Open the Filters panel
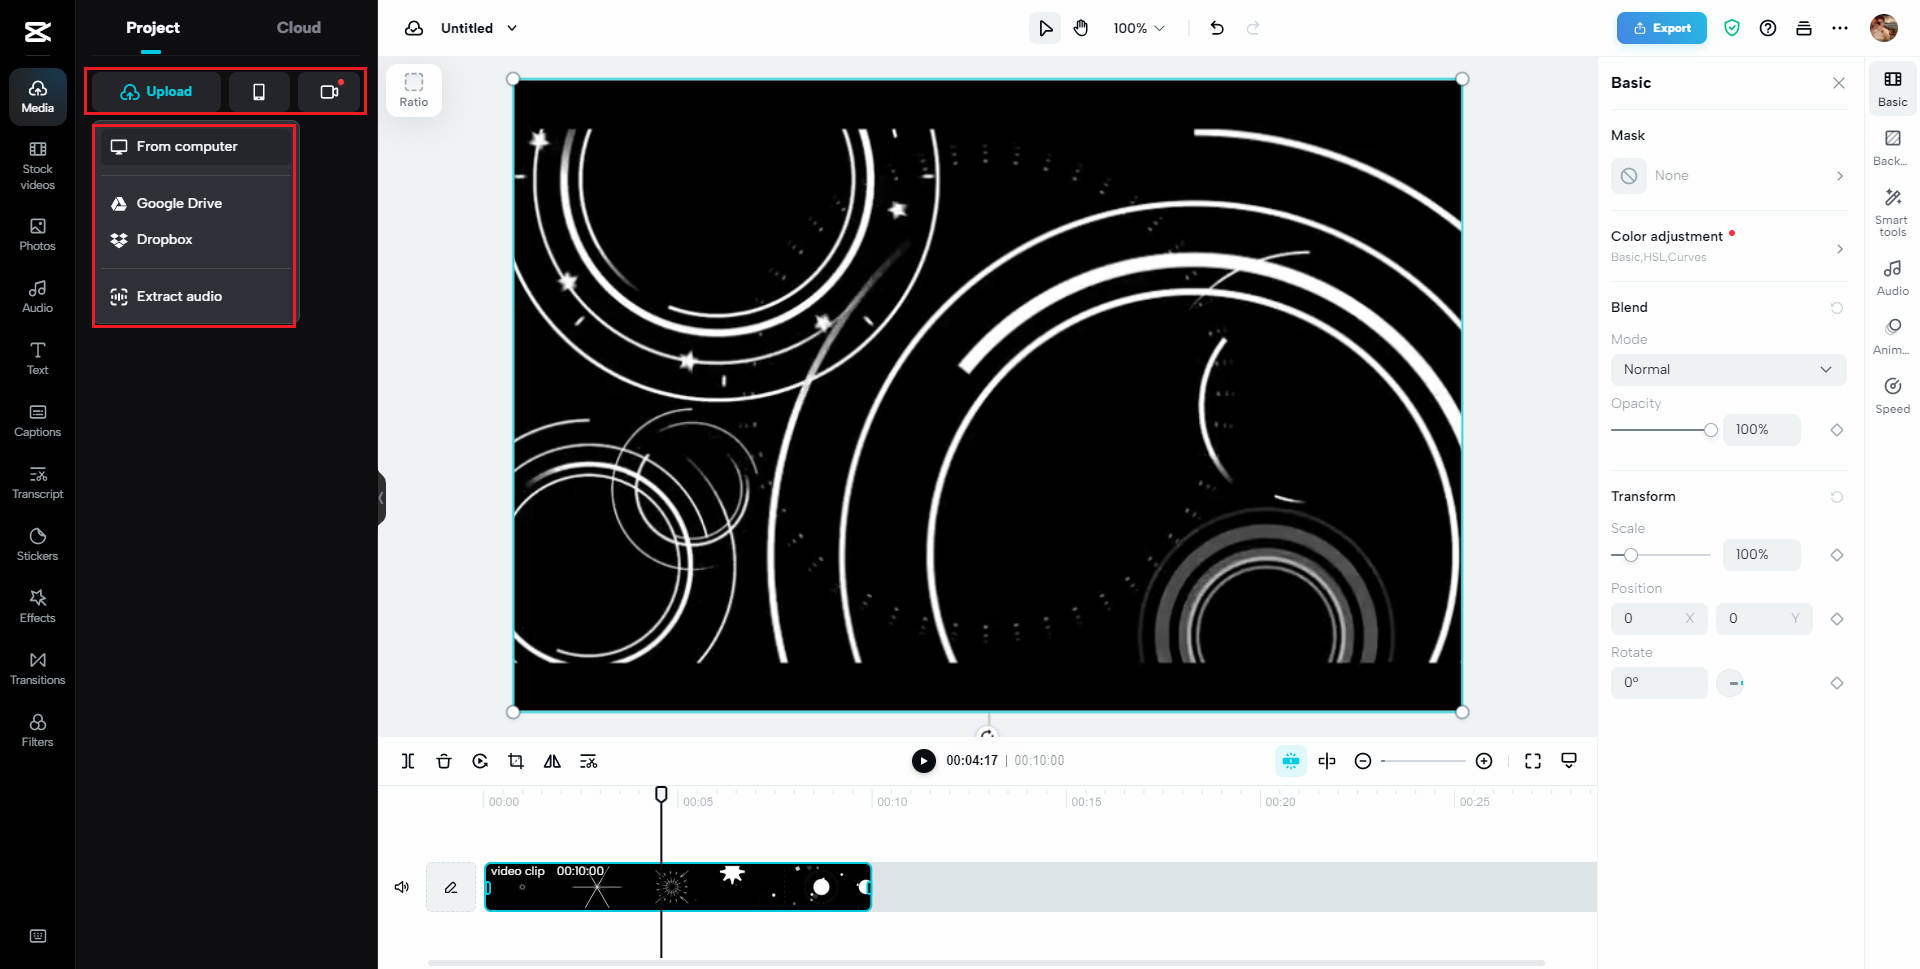This screenshot has width=1920, height=969. coord(37,731)
